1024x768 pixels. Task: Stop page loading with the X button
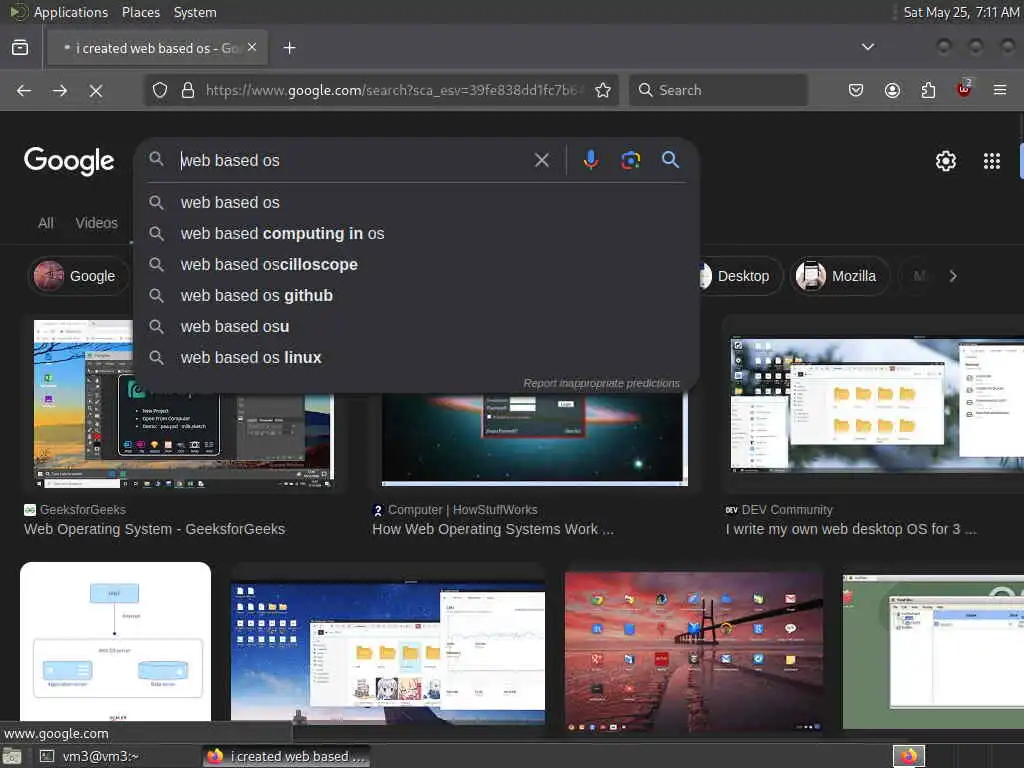tap(96, 90)
